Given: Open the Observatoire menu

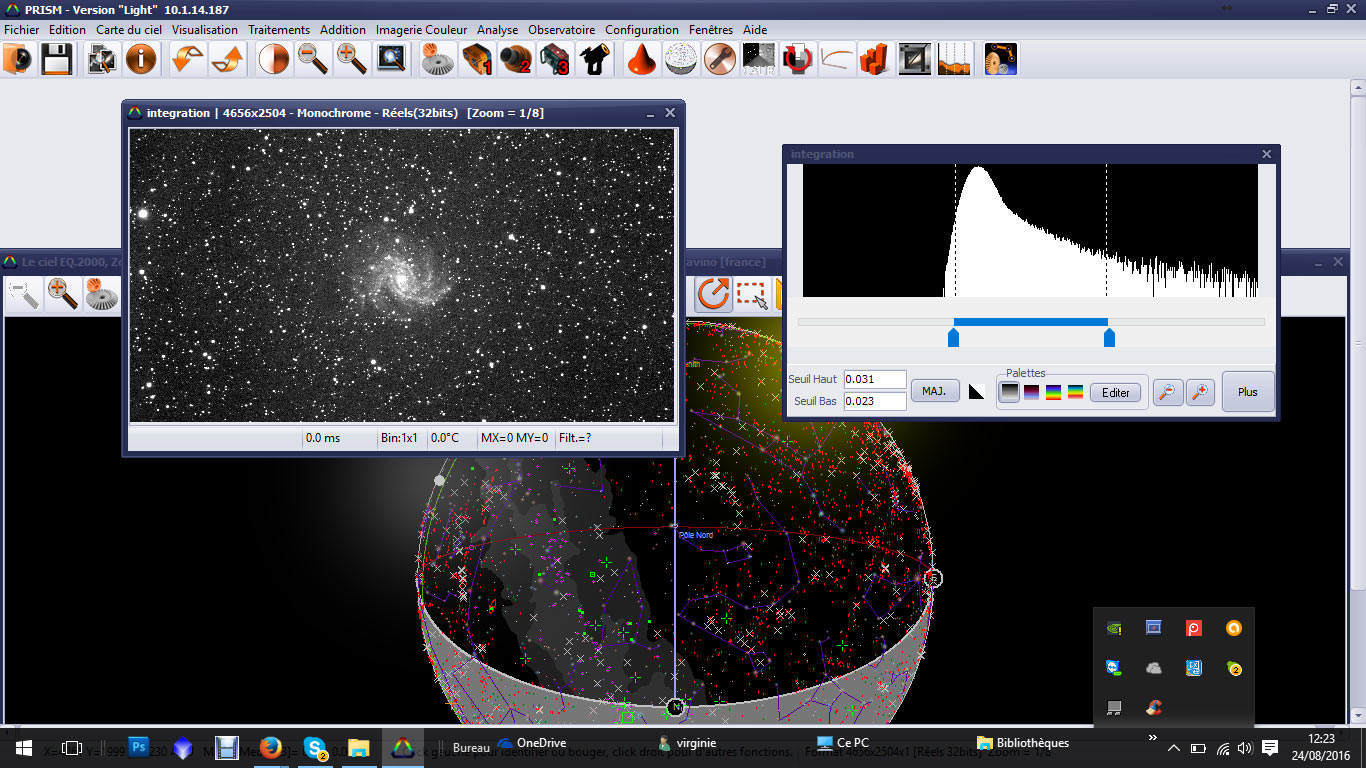Looking at the screenshot, I should click(x=561, y=30).
